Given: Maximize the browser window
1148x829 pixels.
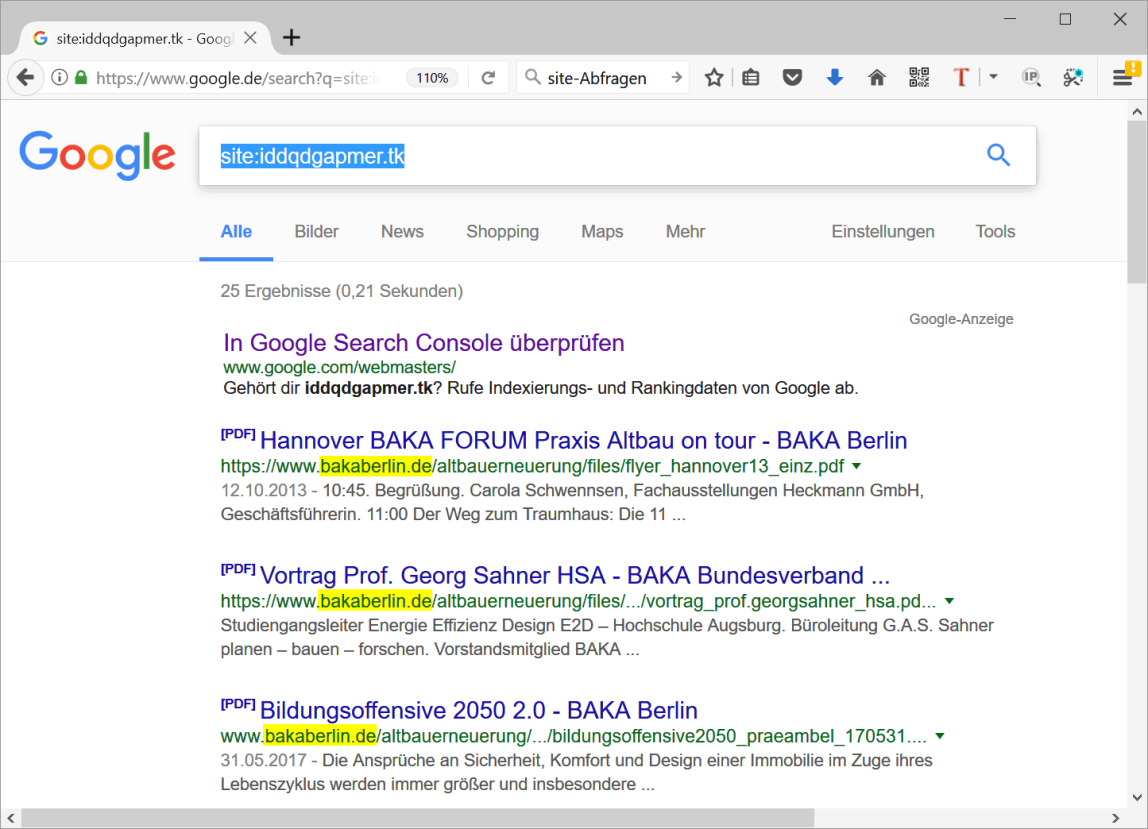Looking at the screenshot, I should [1065, 19].
